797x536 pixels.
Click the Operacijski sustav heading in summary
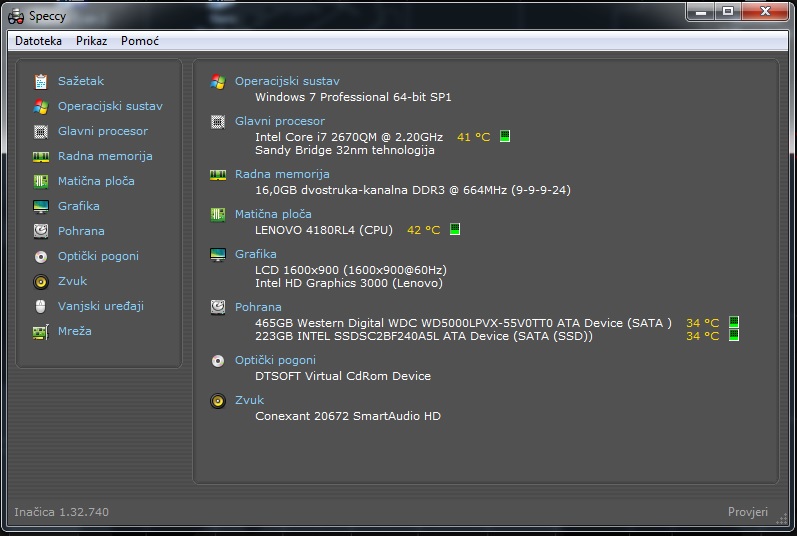tap(287, 81)
